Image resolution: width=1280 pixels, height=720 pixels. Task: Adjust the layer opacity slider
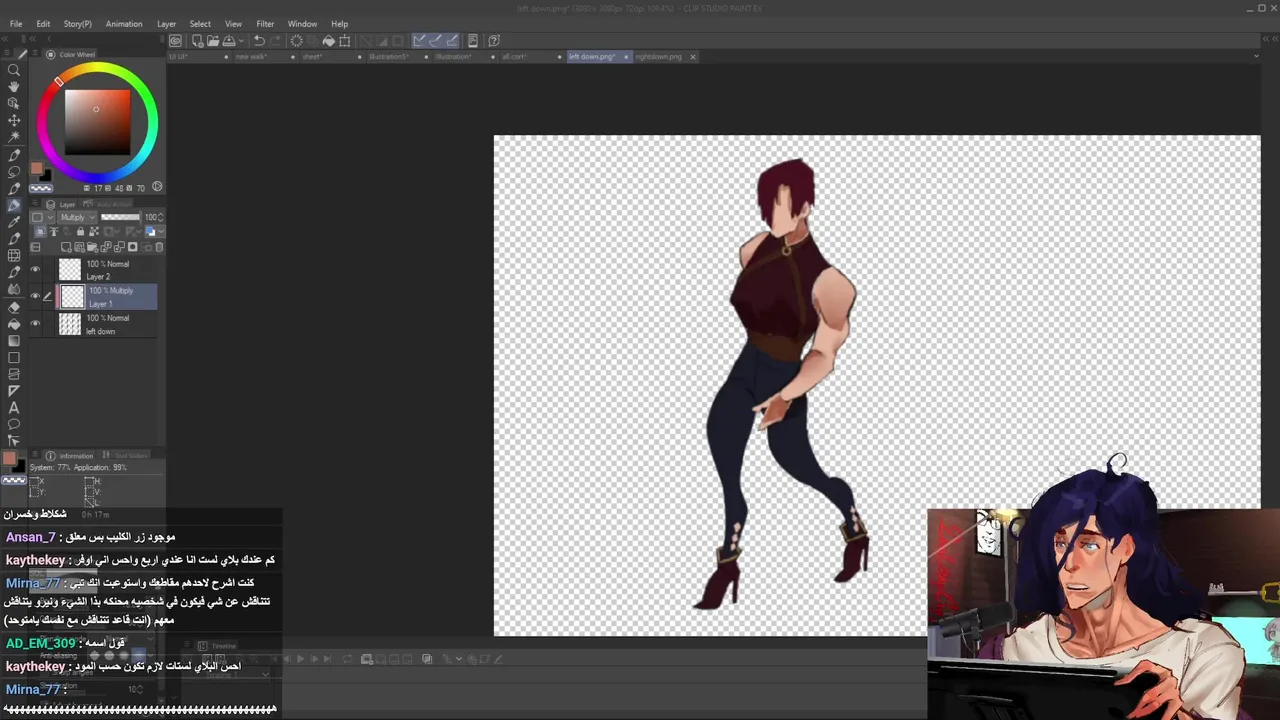coord(120,217)
